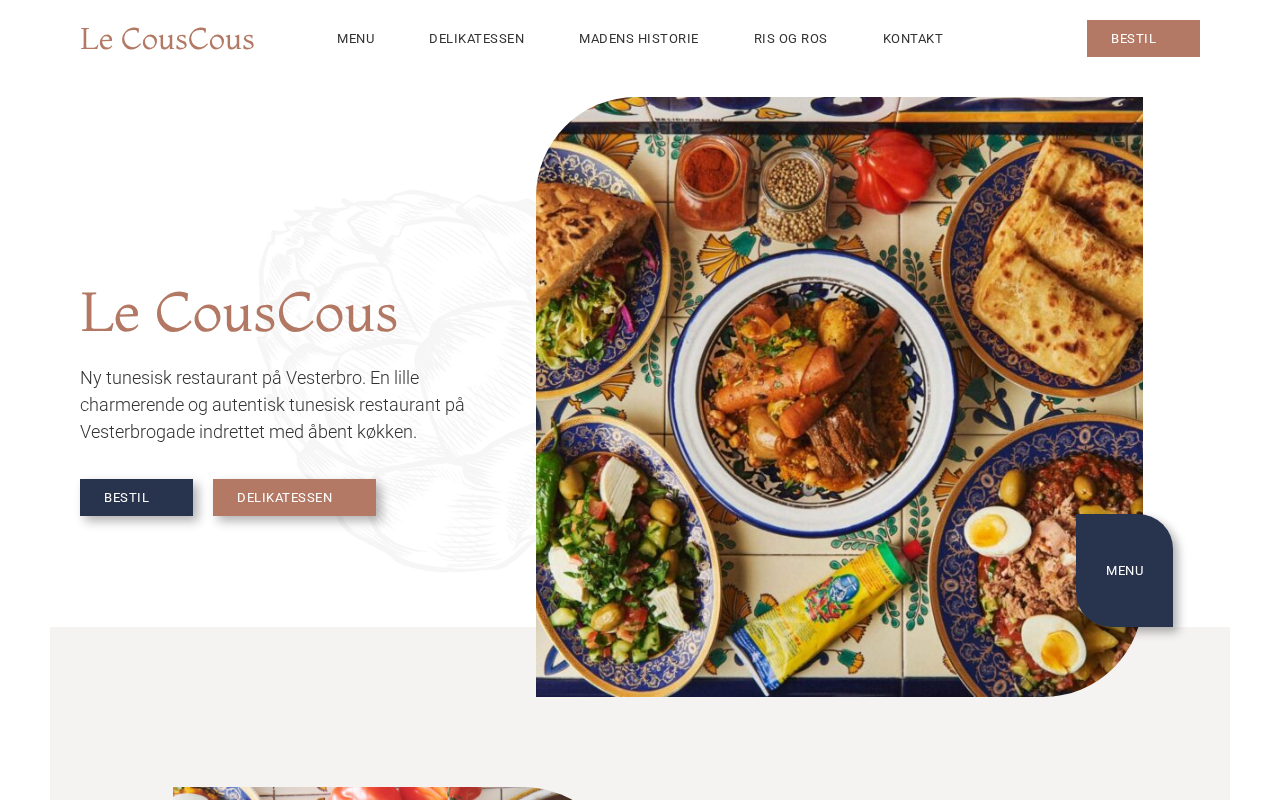
Task: Click the partially visible image at page bottom
Action: coord(380,793)
